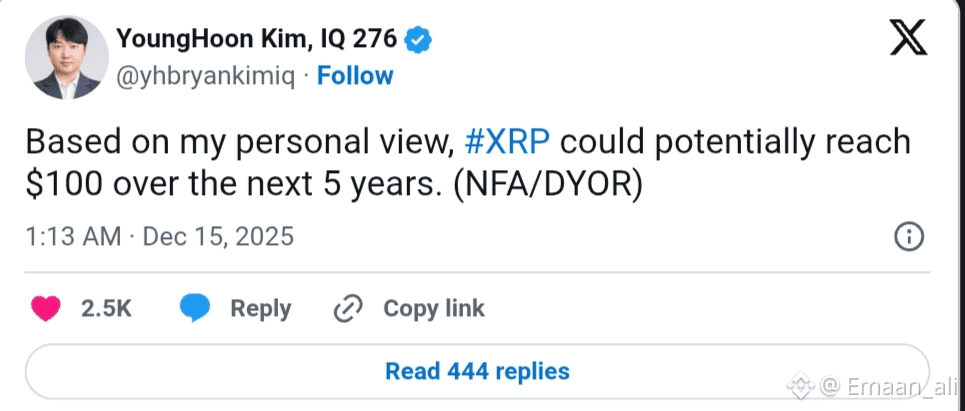Click the blue reply bubble icon

pyautogui.click(x=195, y=309)
